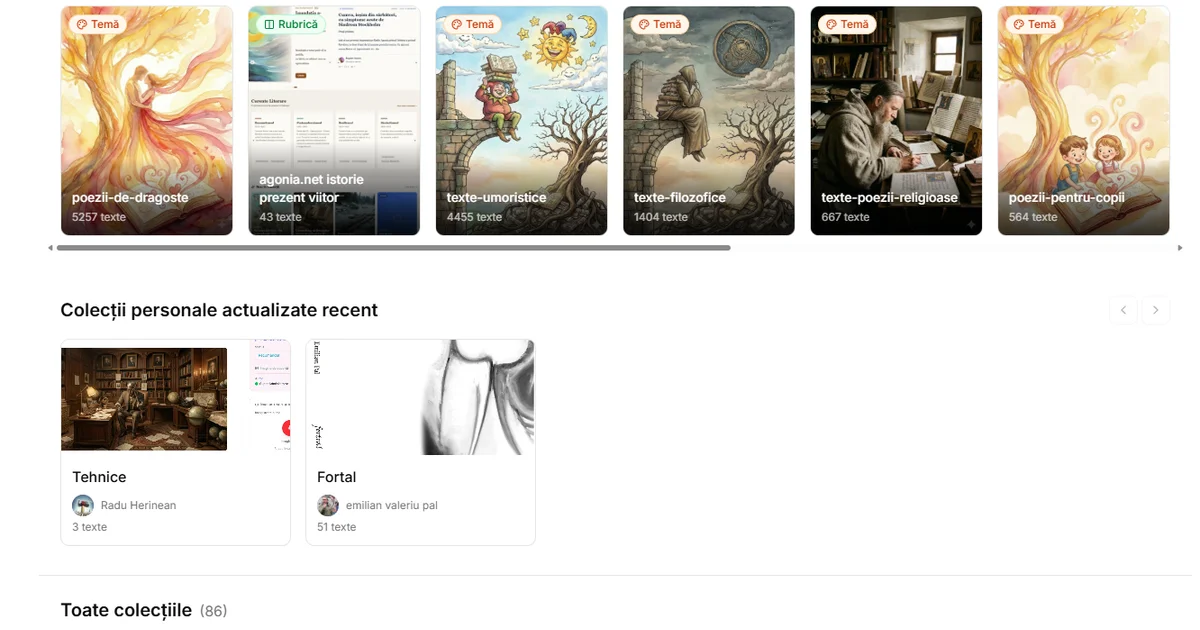Go to previous personal collections page
Screen dimensions: 1200x630
tap(1124, 310)
